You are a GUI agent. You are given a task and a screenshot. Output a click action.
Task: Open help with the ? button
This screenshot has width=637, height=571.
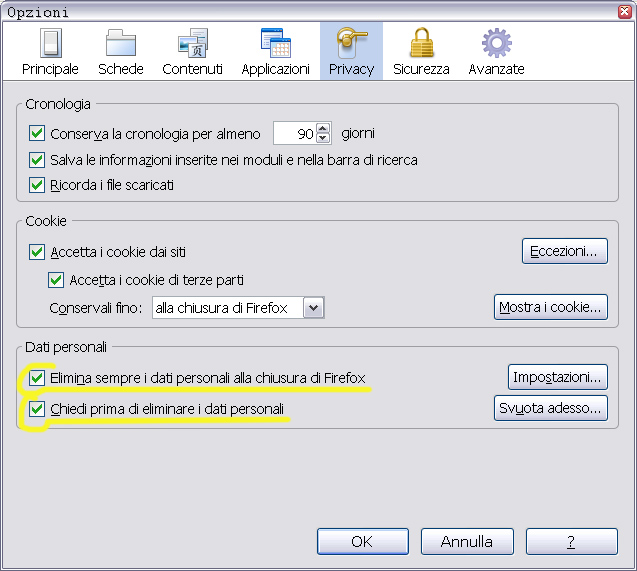[x=572, y=541]
